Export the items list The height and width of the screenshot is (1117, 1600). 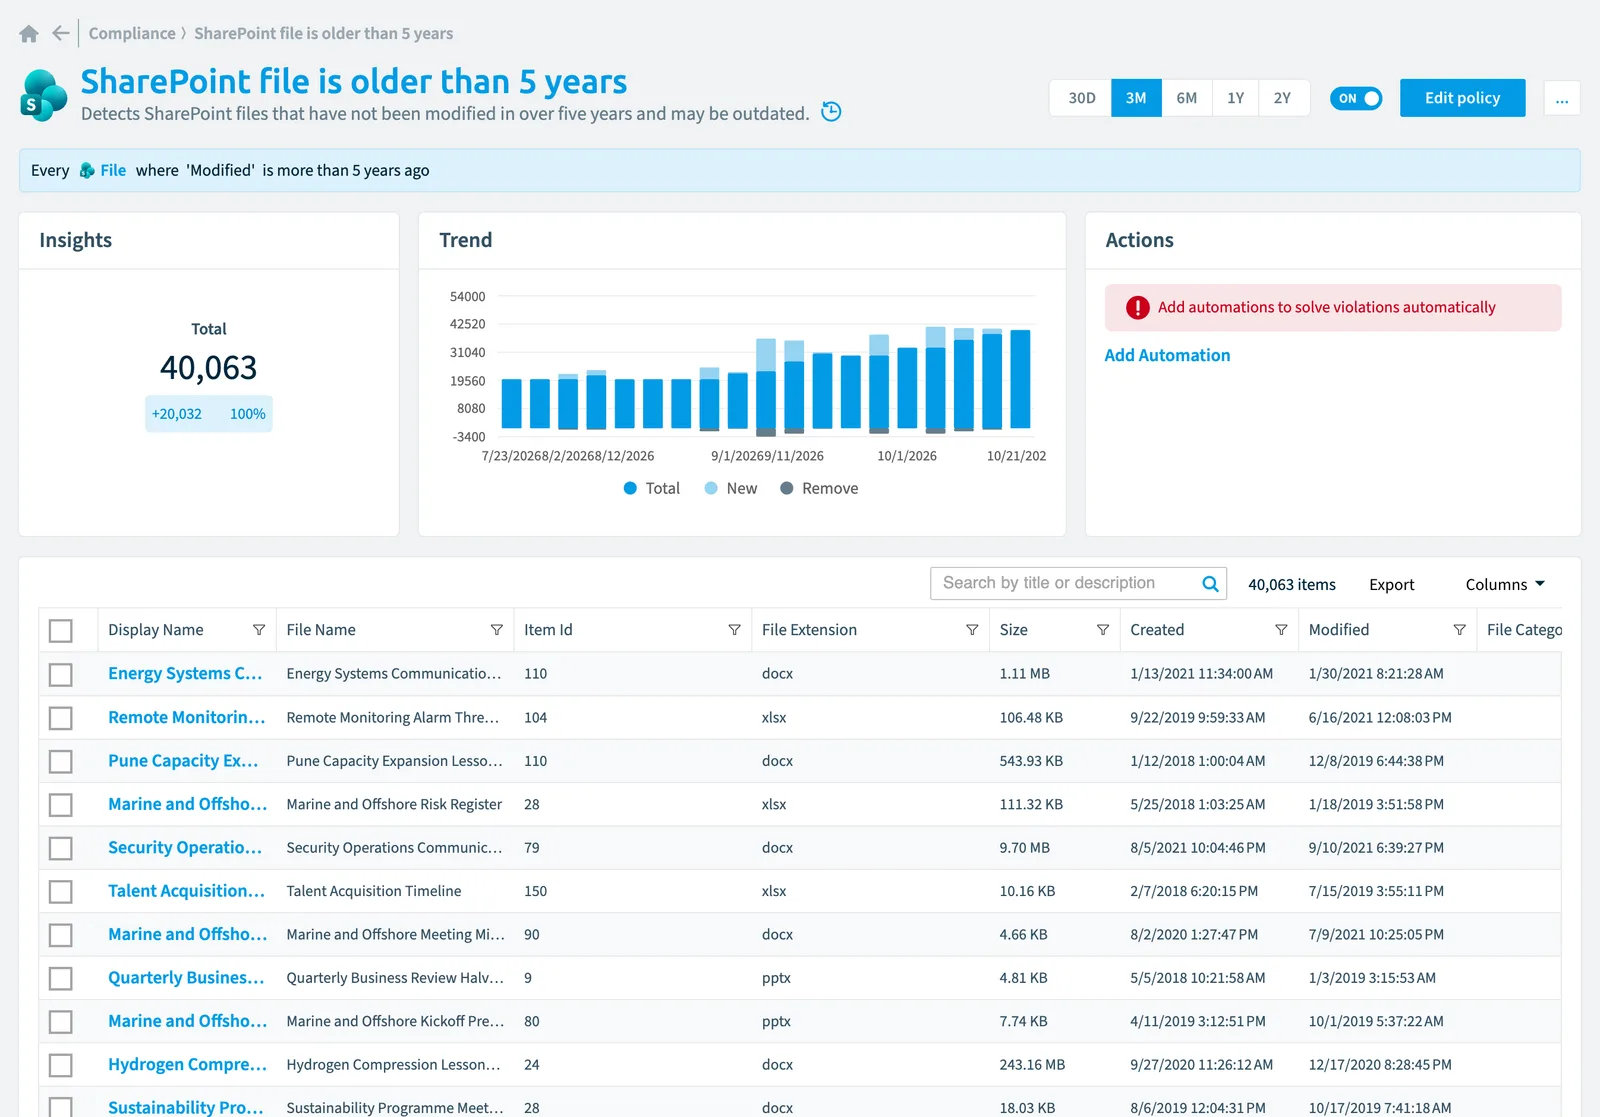(x=1391, y=585)
